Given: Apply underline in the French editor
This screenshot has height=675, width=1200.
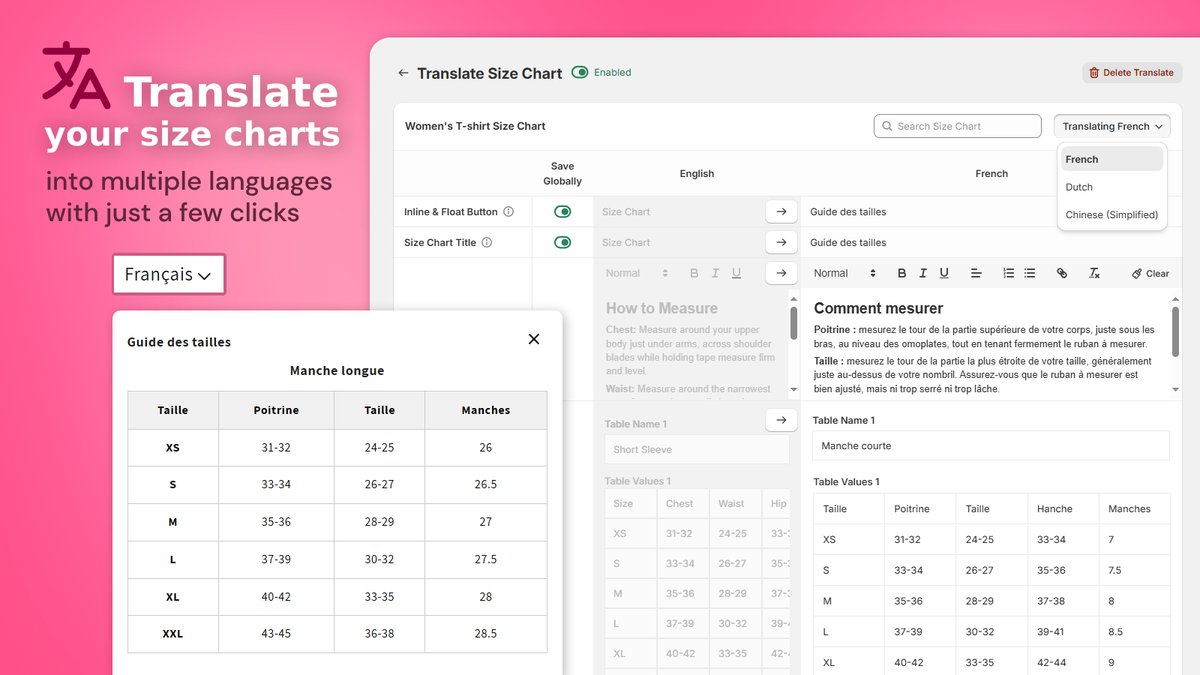Looking at the screenshot, I should click(x=944, y=273).
